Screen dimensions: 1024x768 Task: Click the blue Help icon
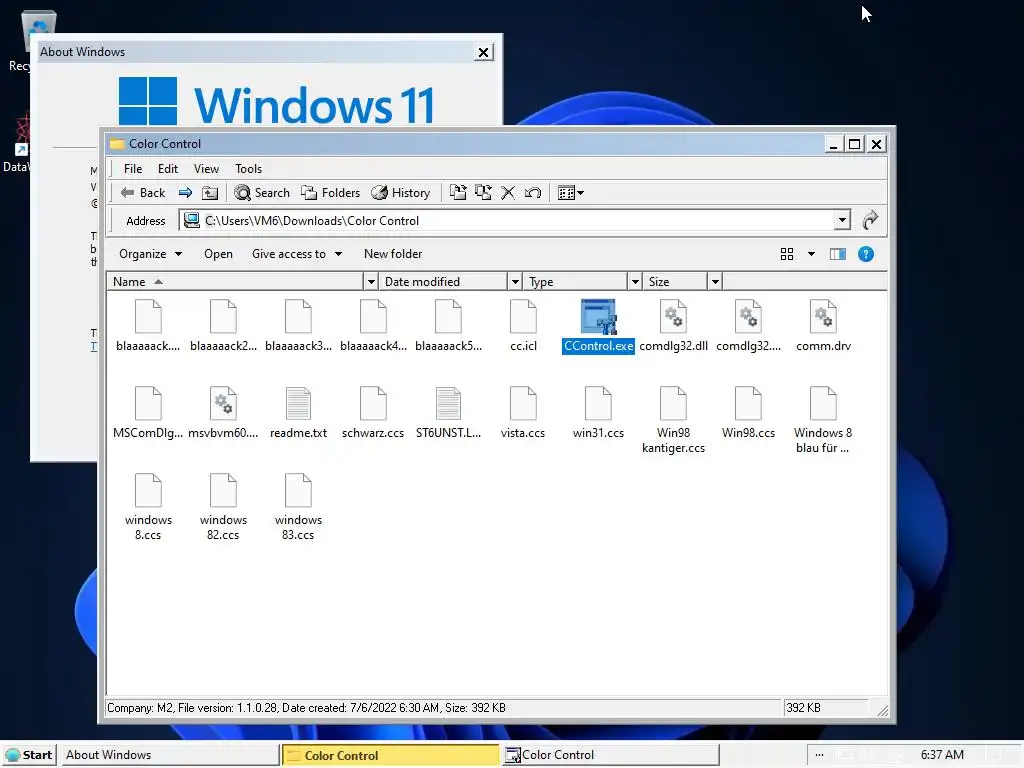pyautogui.click(x=866, y=254)
